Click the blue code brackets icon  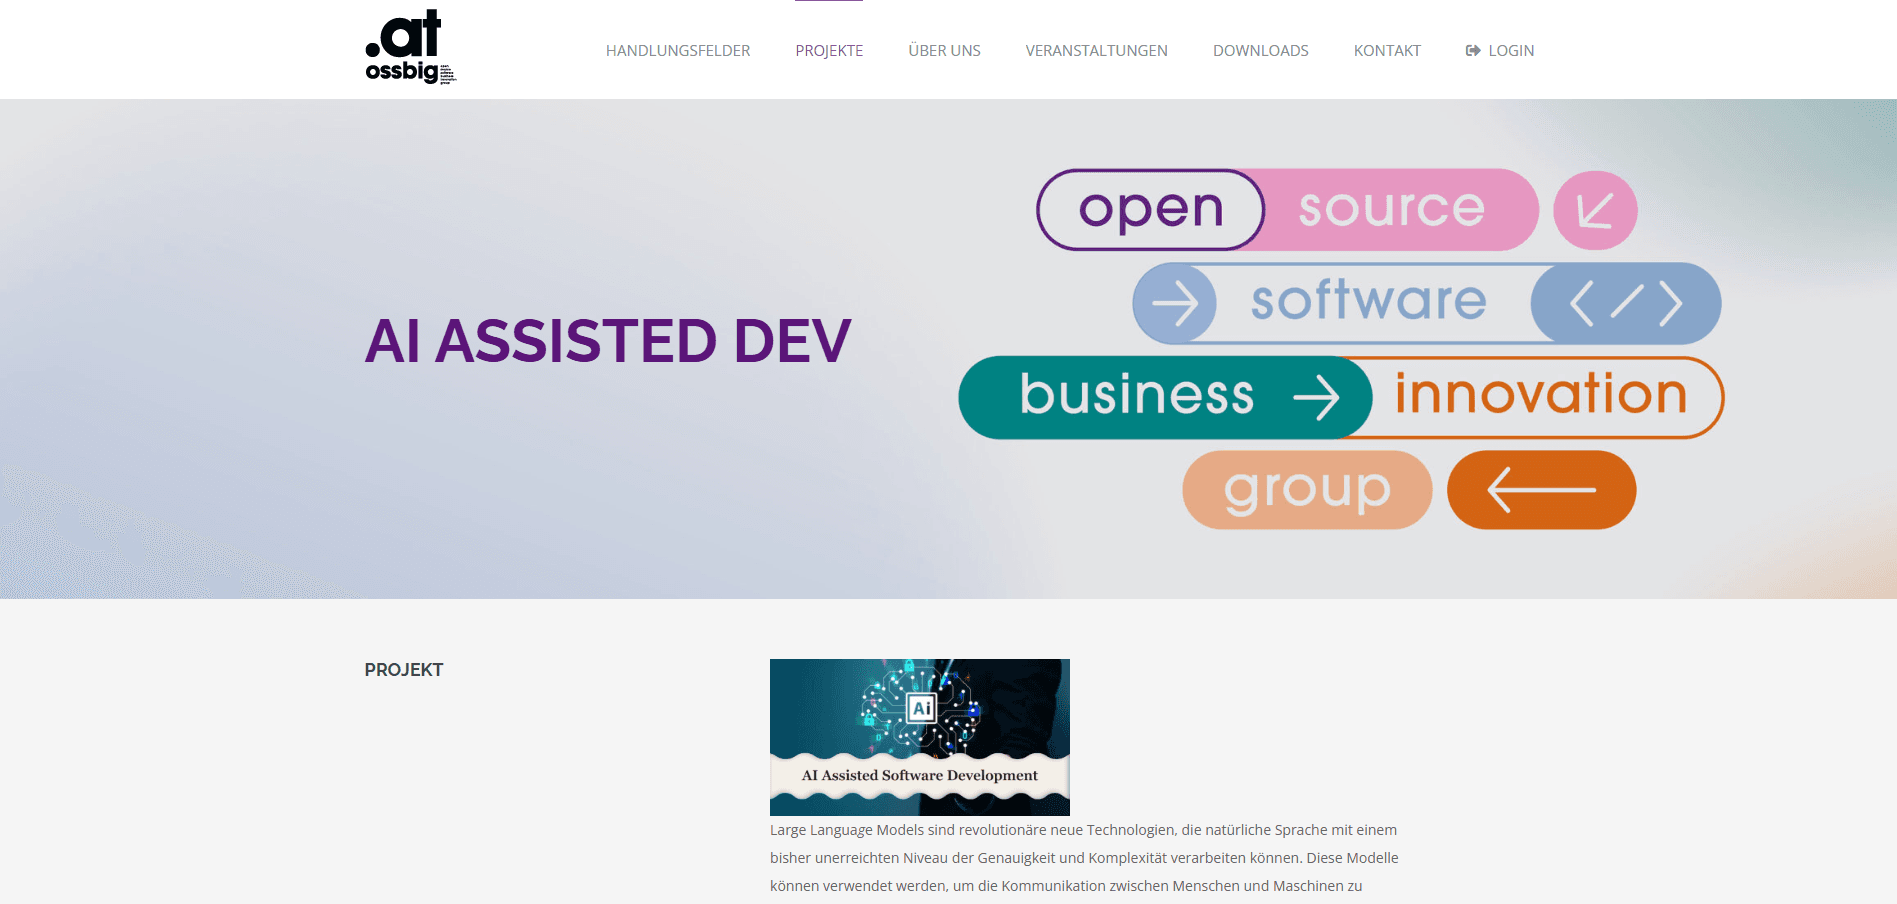1625,303
